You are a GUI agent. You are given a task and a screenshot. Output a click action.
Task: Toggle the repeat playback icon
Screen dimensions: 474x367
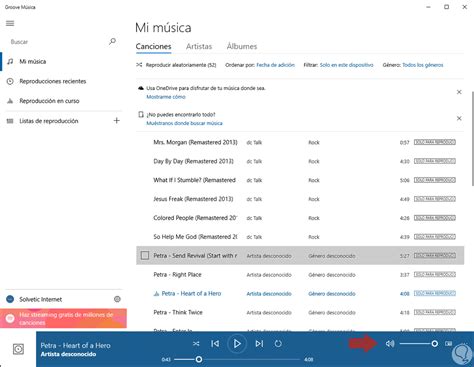click(278, 343)
